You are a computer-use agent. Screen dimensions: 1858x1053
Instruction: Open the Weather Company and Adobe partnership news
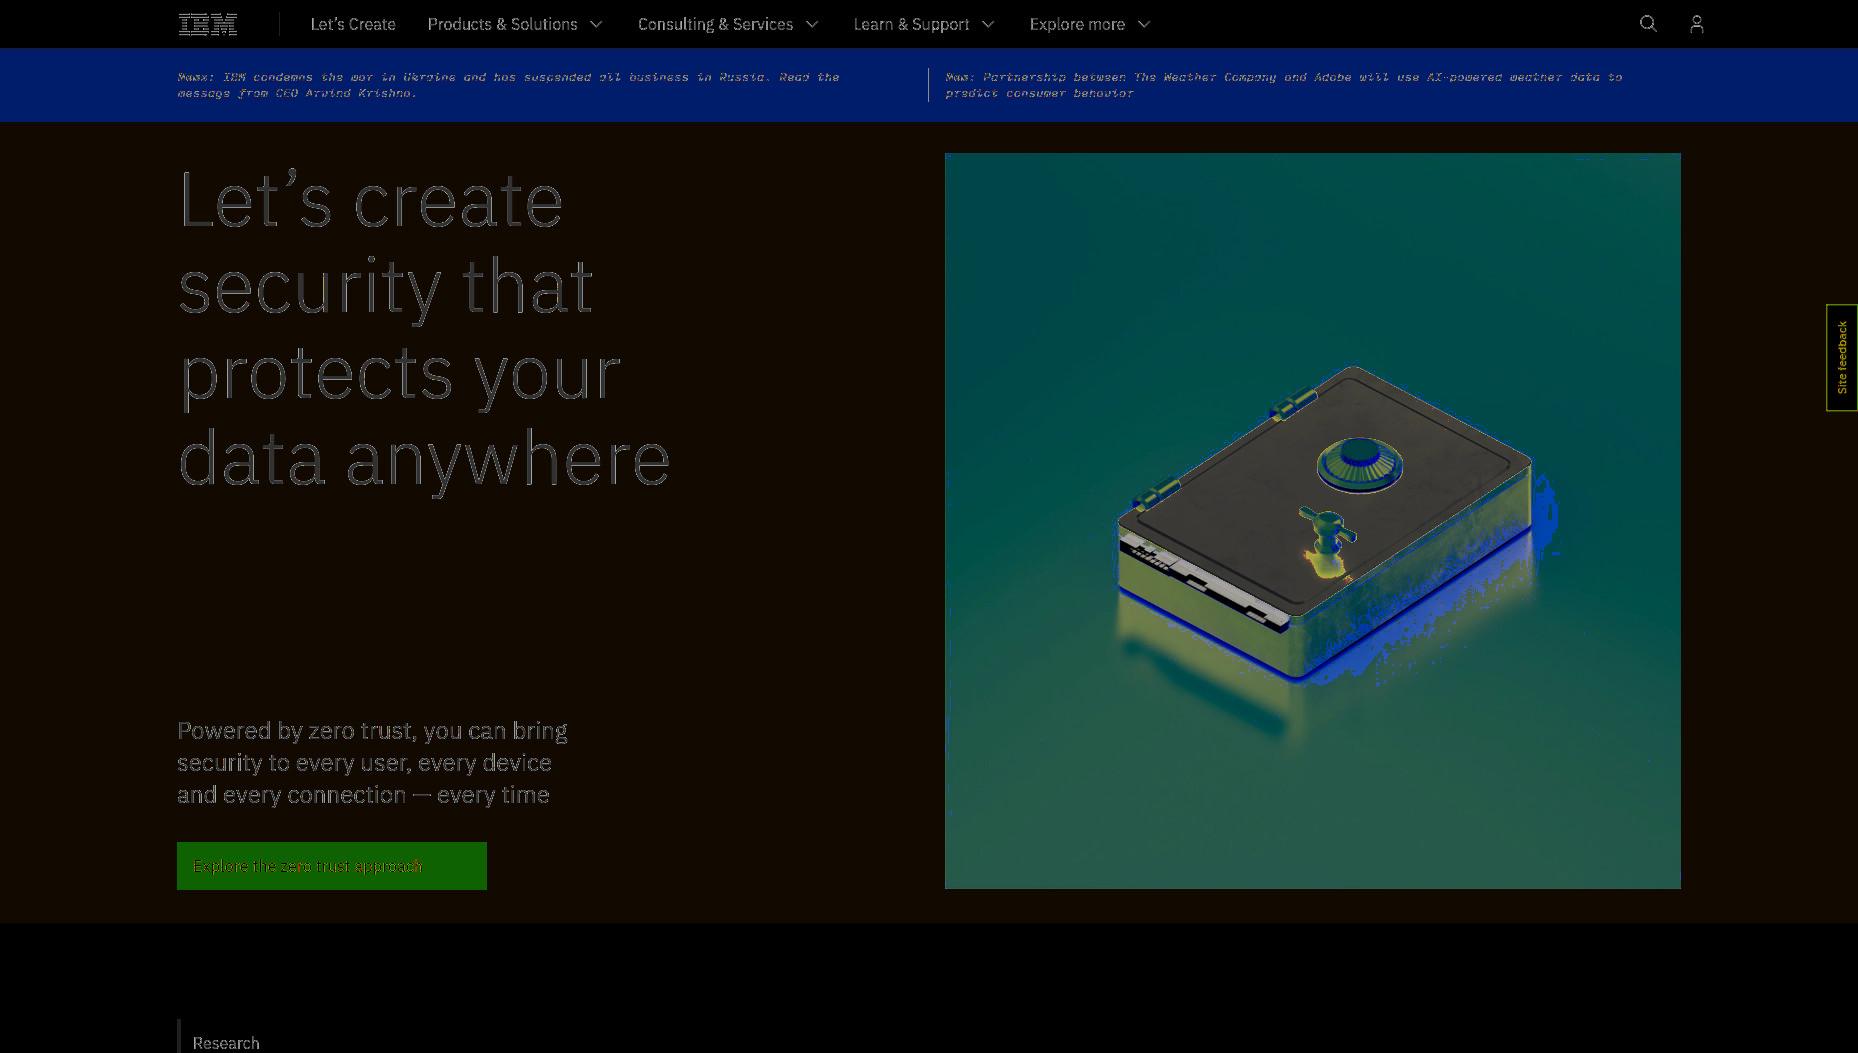tap(1284, 85)
